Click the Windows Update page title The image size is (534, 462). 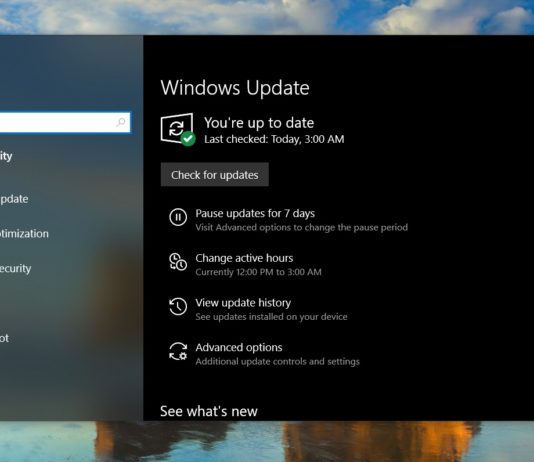click(235, 88)
